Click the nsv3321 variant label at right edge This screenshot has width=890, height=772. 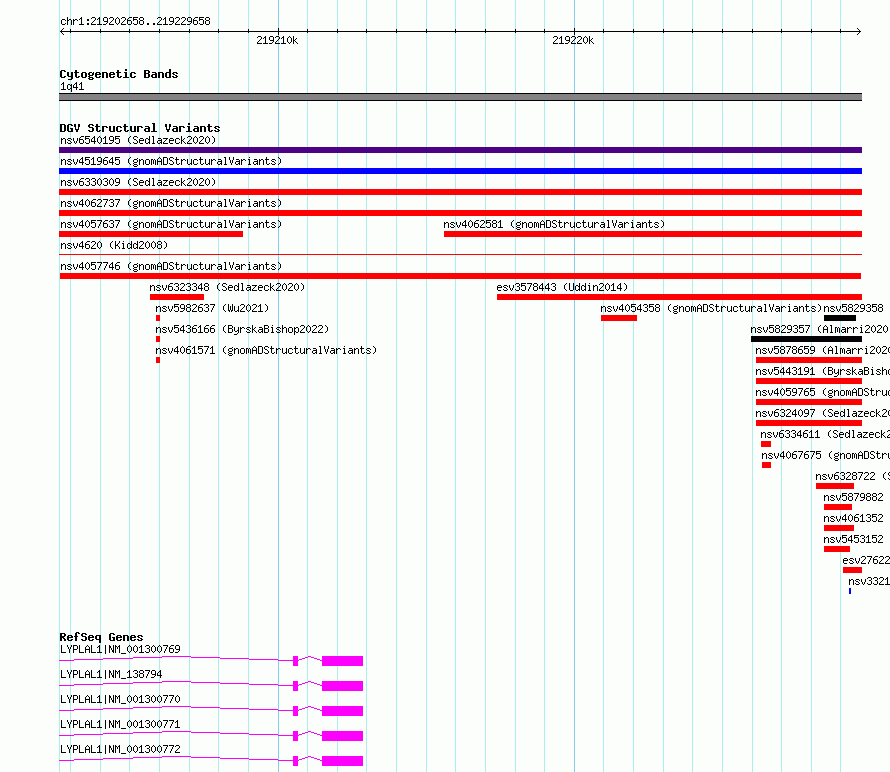(x=869, y=581)
